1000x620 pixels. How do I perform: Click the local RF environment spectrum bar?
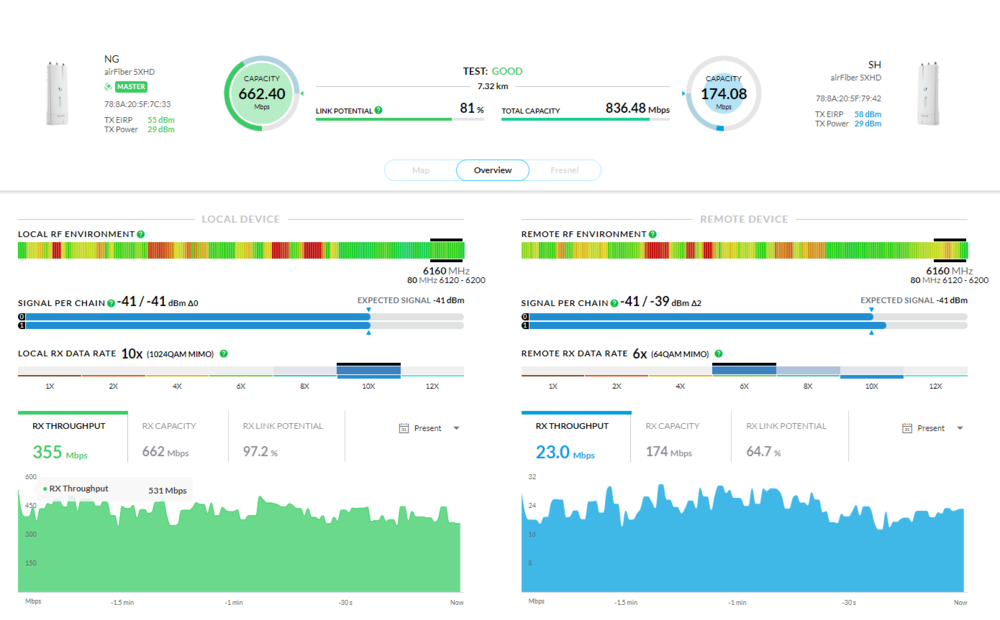(240, 250)
